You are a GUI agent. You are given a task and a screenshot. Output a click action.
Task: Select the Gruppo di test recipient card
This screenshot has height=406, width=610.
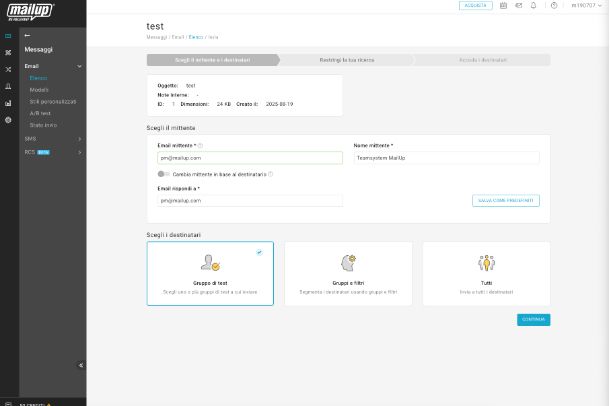(209, 273)
